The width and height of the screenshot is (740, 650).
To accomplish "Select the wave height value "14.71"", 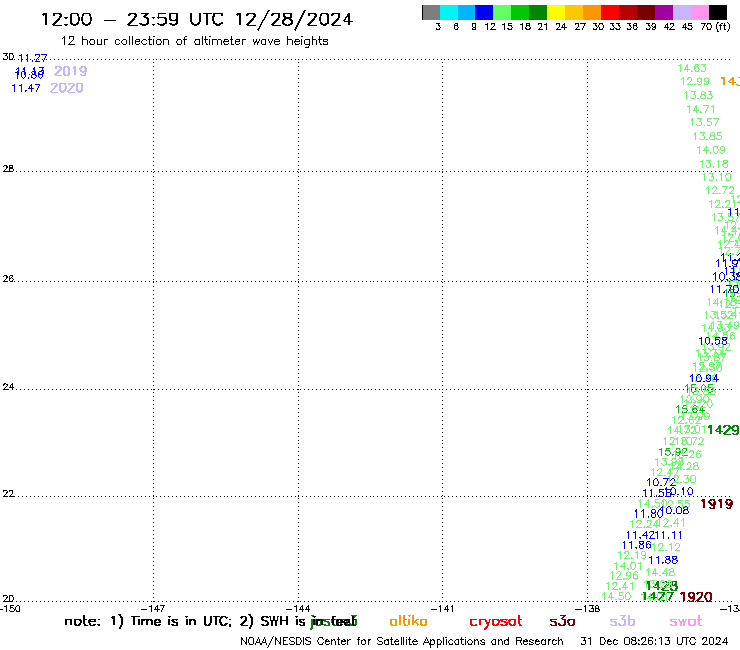I will 701,110.
